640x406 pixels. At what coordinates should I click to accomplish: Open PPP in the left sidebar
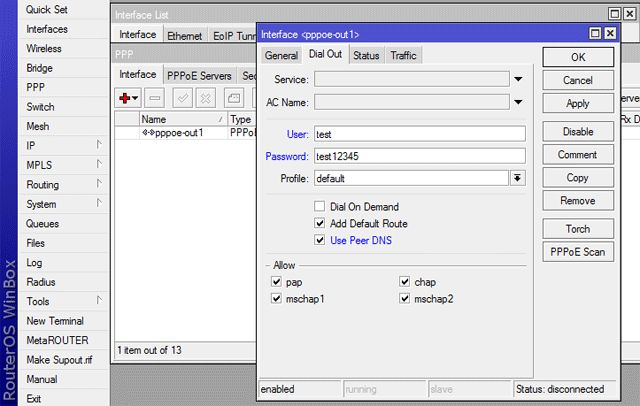pos(36,87)
